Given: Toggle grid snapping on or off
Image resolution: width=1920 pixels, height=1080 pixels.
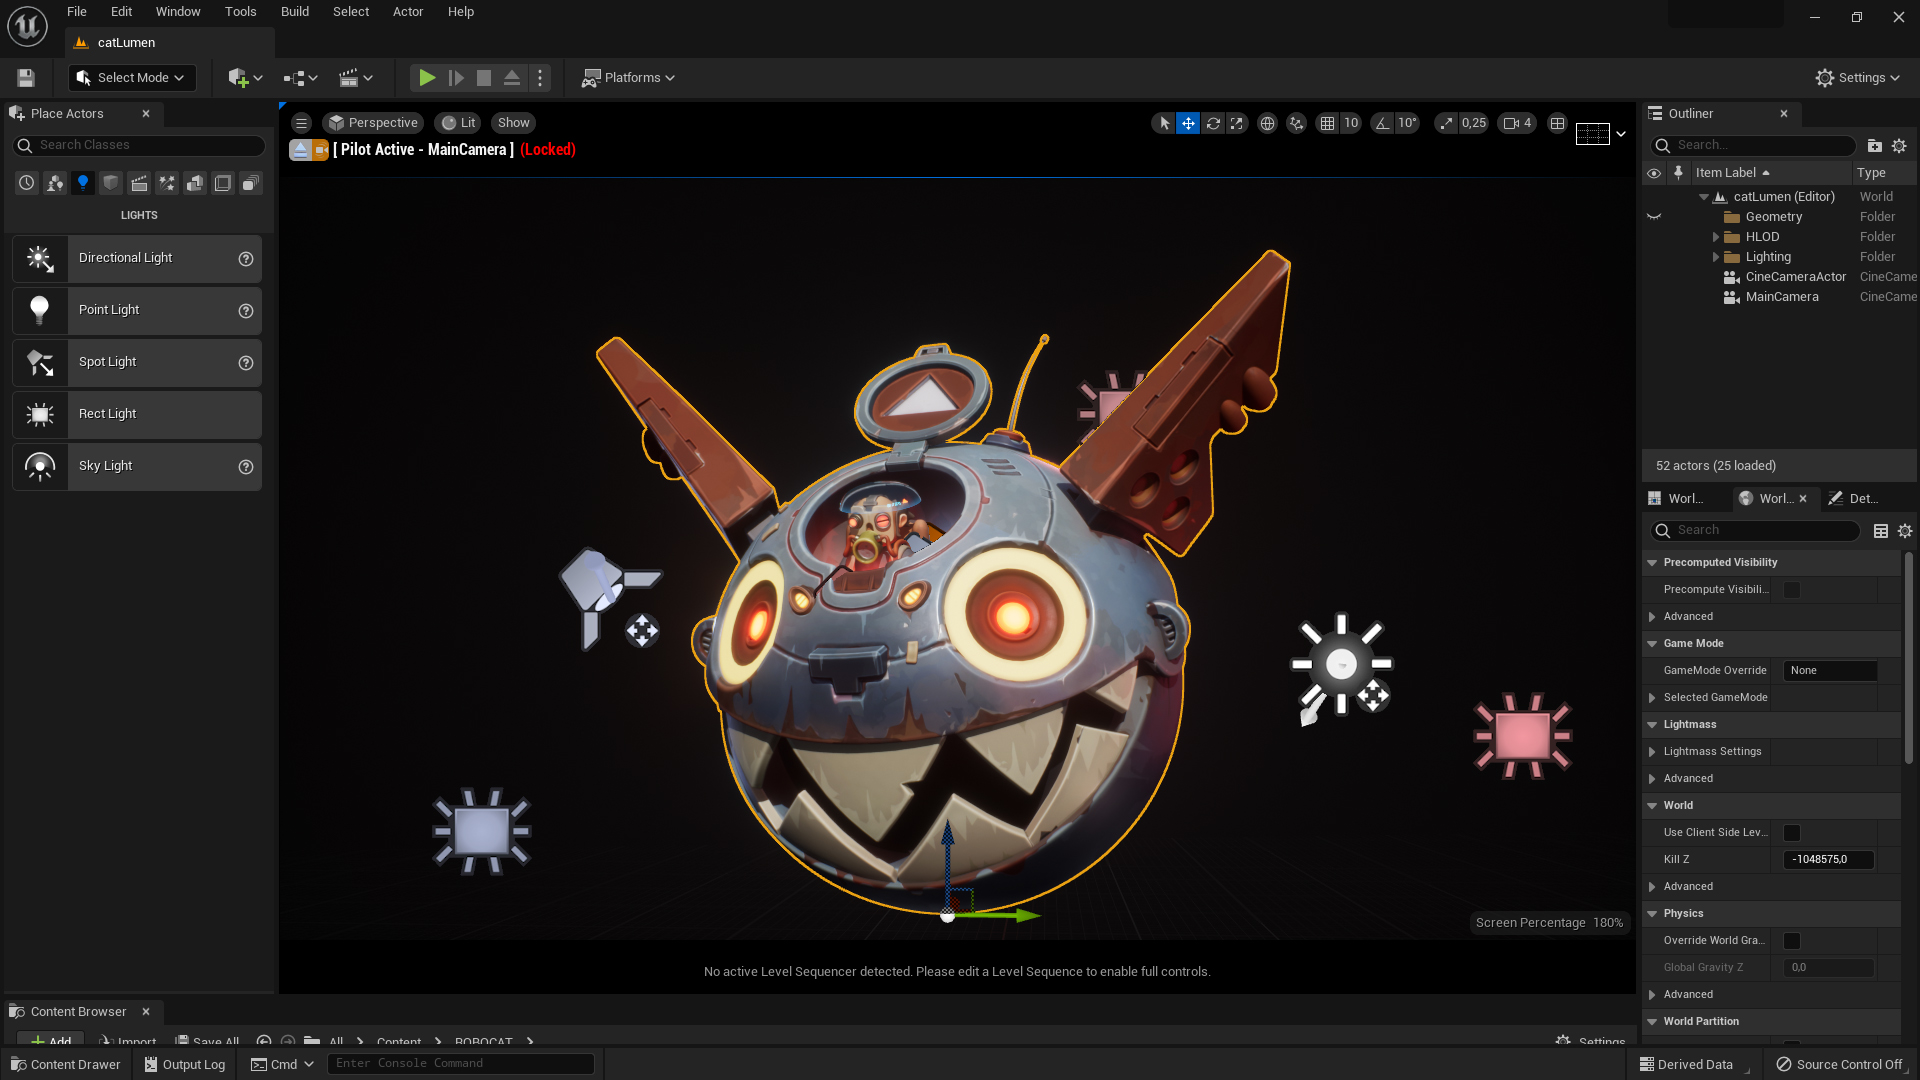Looking at the screenshot, I should coord(1327,123).
